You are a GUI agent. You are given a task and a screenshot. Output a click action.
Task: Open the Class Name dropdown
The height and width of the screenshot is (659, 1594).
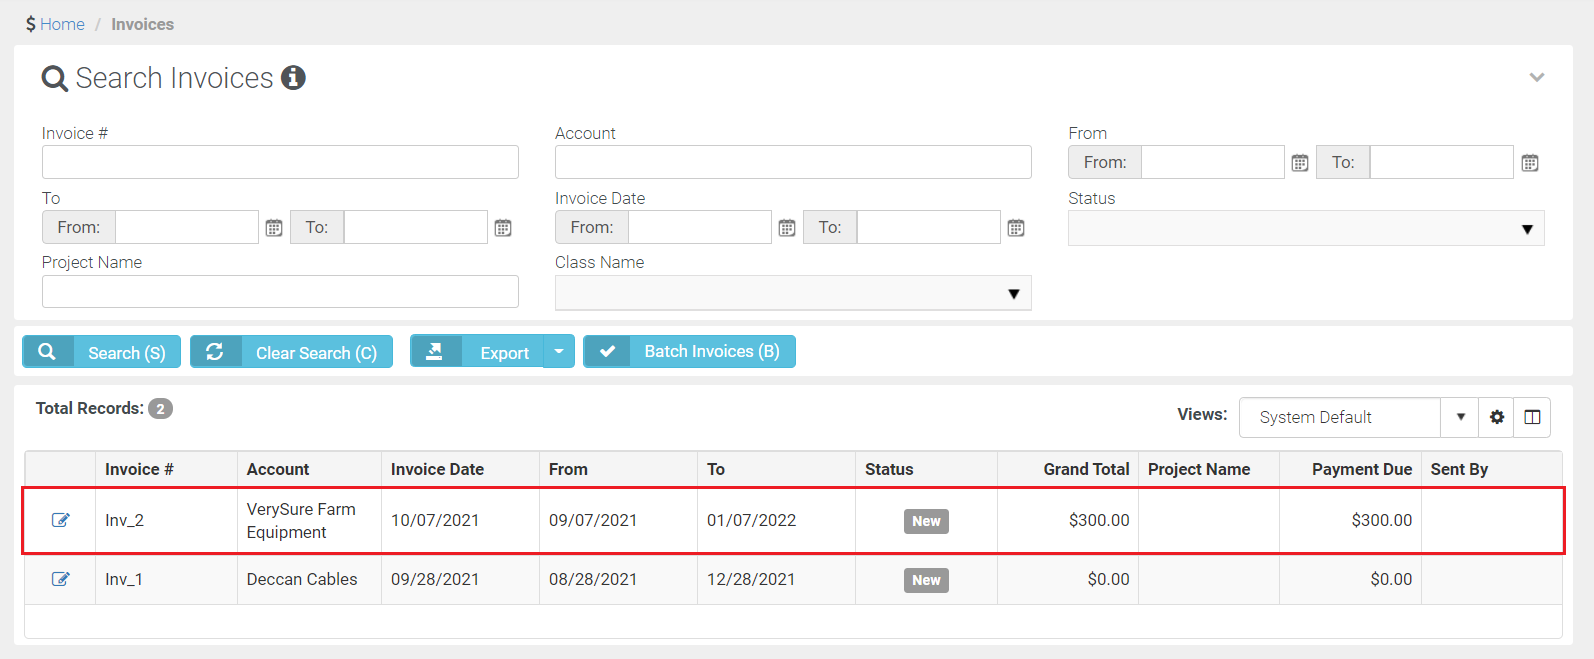(792, 293)
